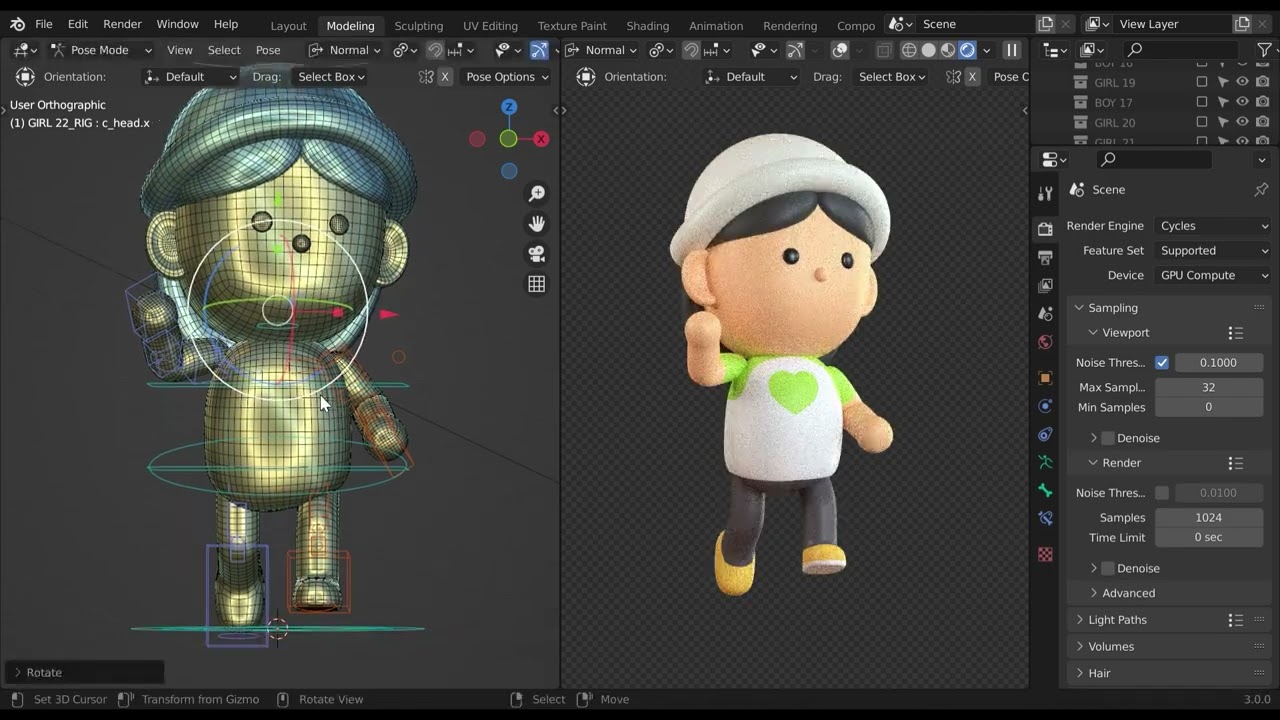Hide BOY 17 collection in viewport
The image size is (1280, 720).
(1242, 102)
